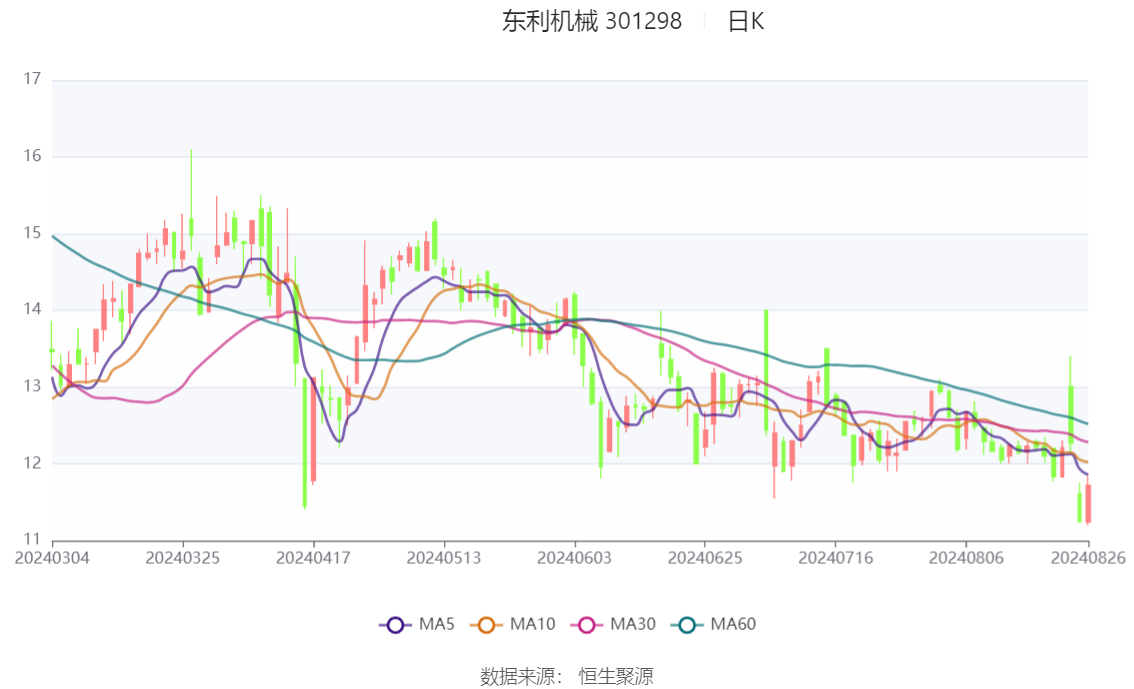This screenshot has height=689, width=1134.
Task: Select the 20240716 date axis marker
Action: click(x=835, y=558)
